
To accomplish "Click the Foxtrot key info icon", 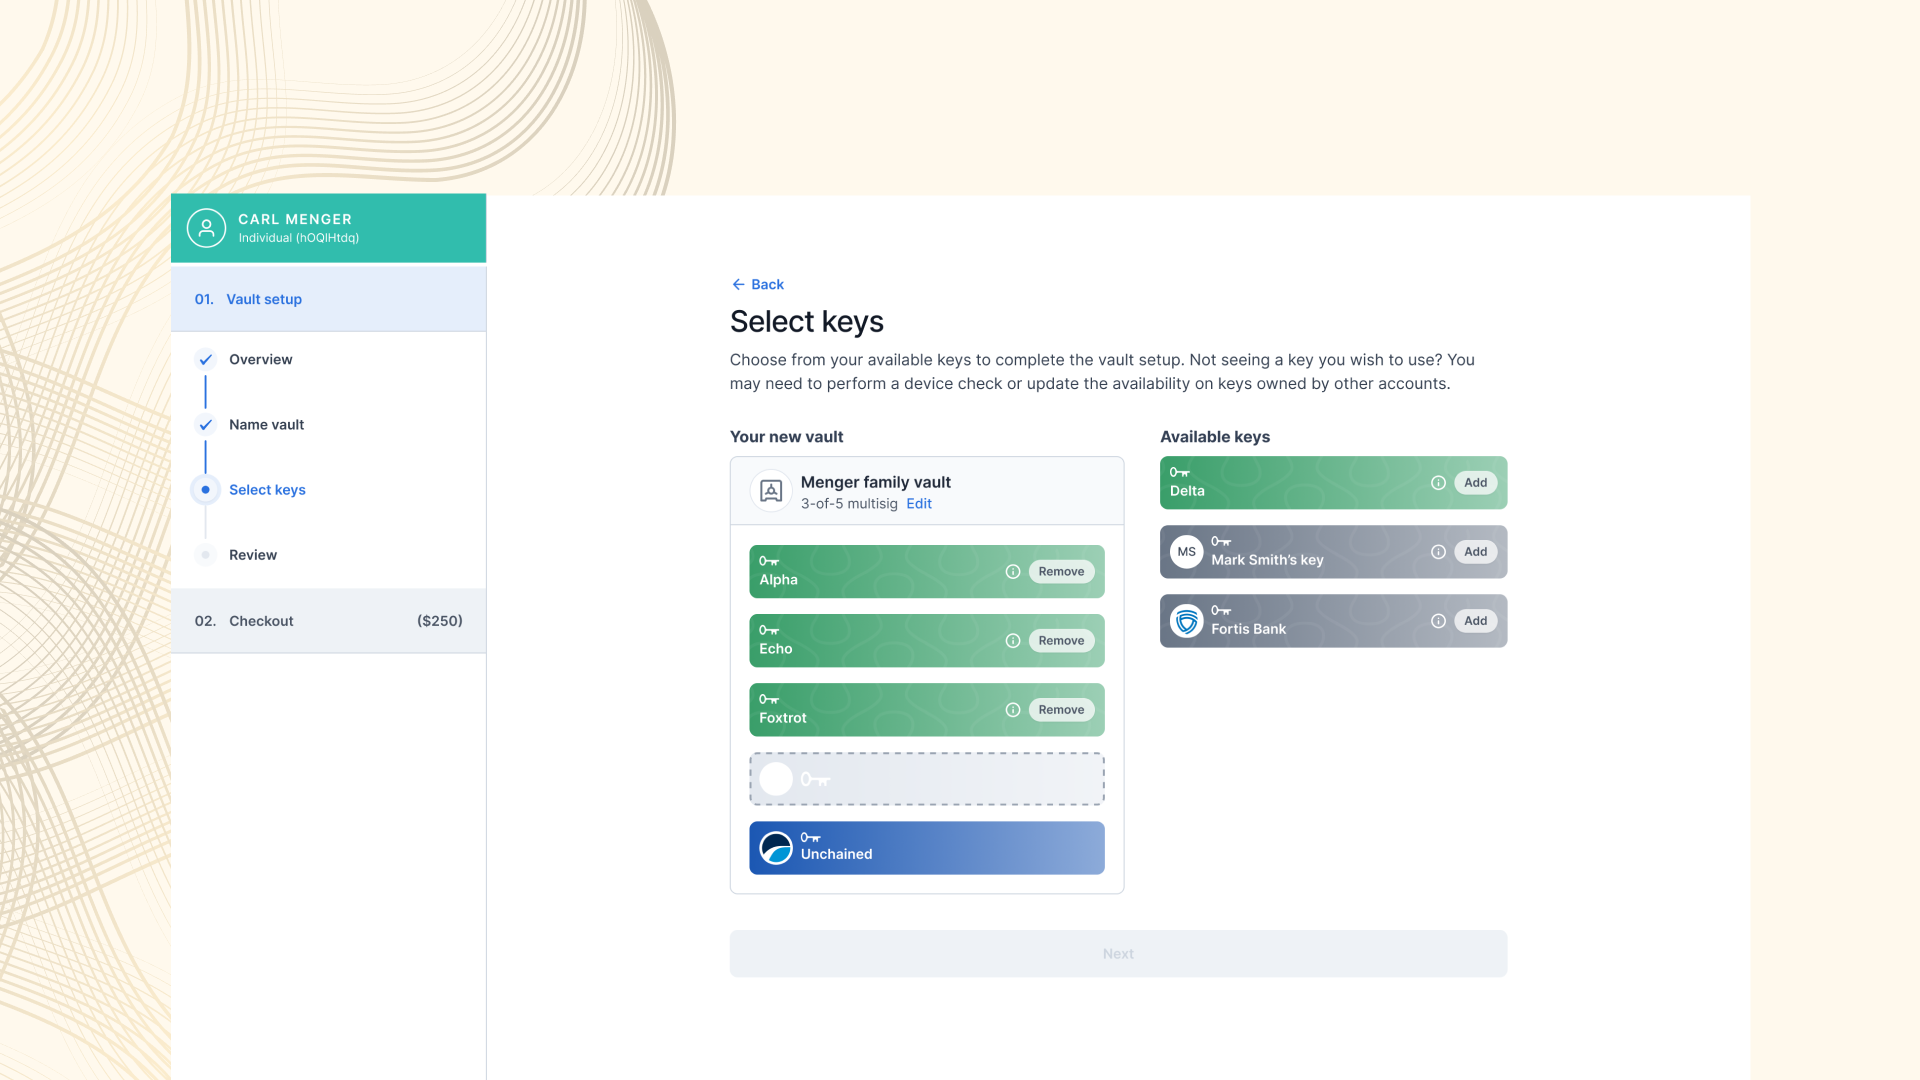I will click(1012, 710).
